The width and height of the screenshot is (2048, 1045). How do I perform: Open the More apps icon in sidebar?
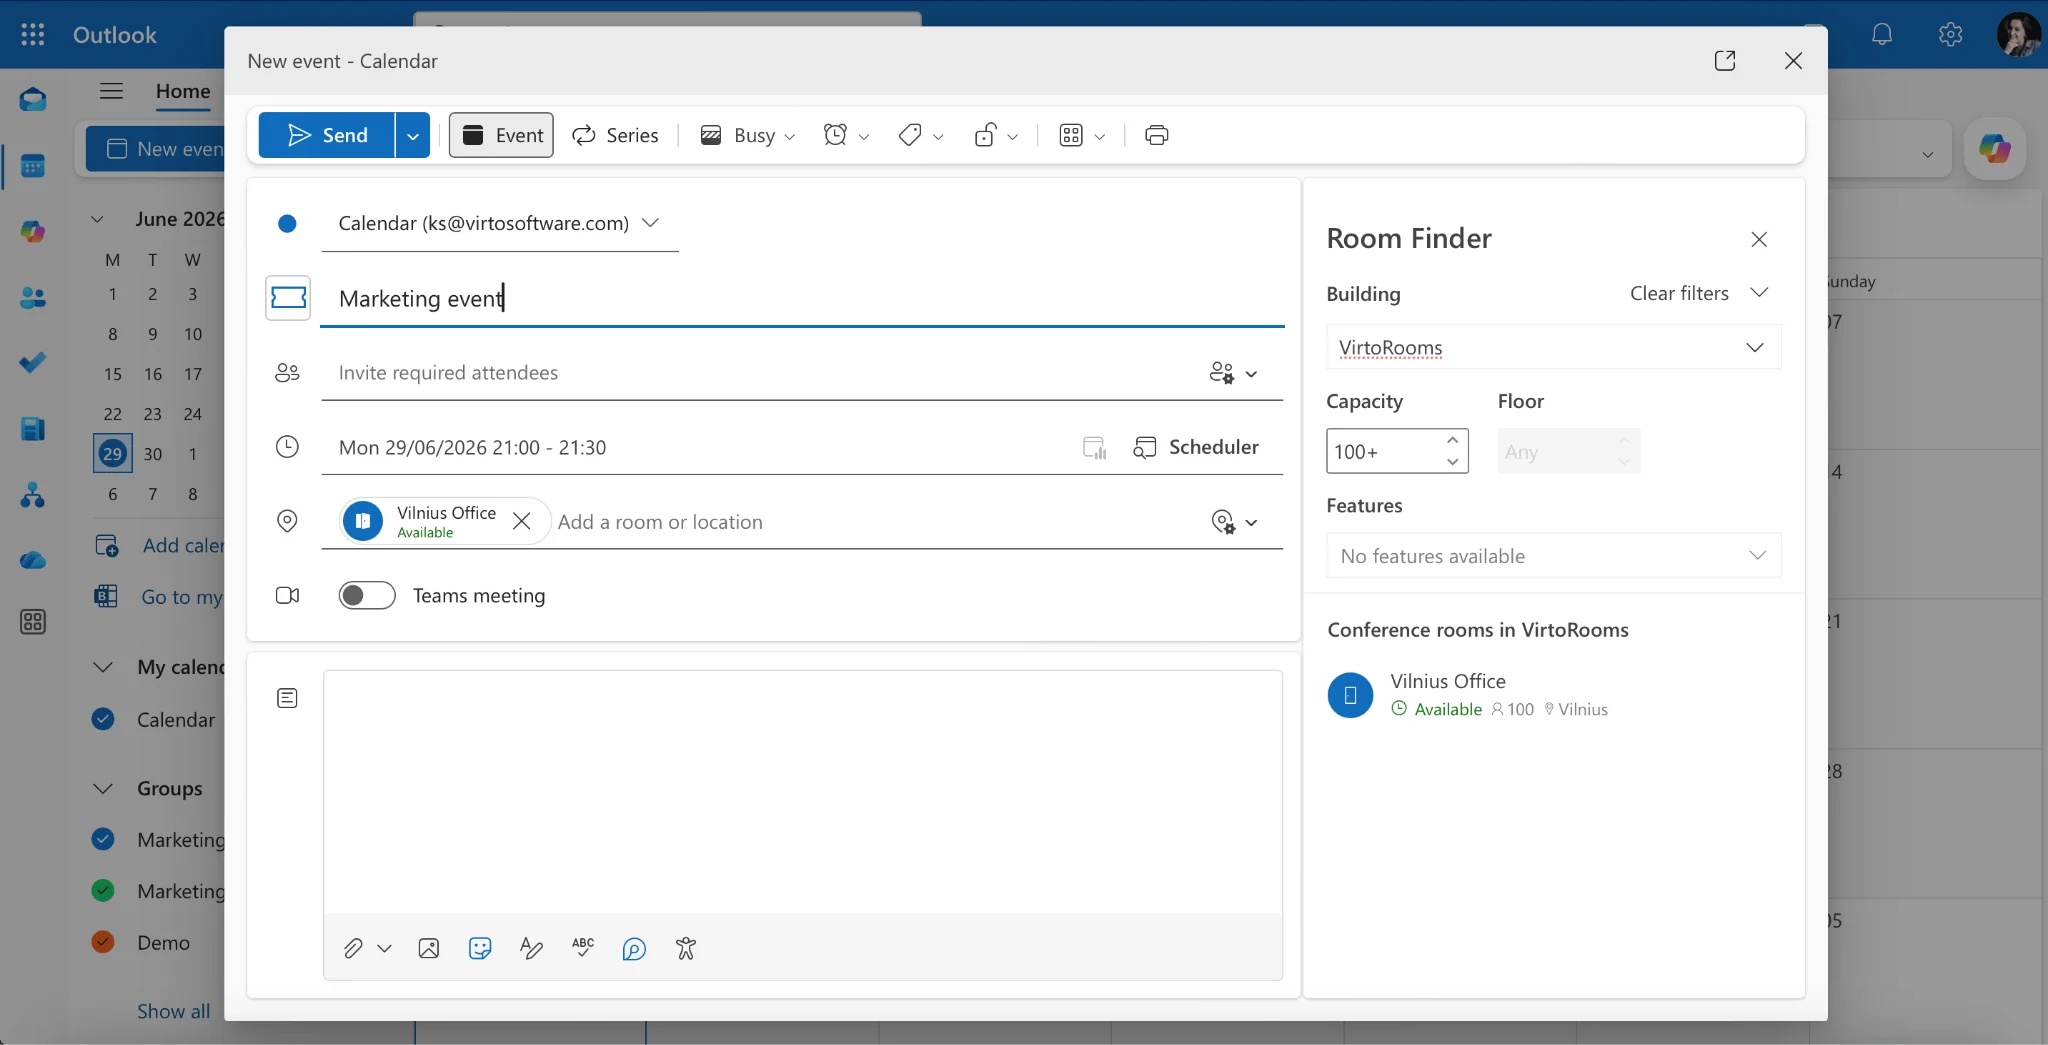point(33,622)
